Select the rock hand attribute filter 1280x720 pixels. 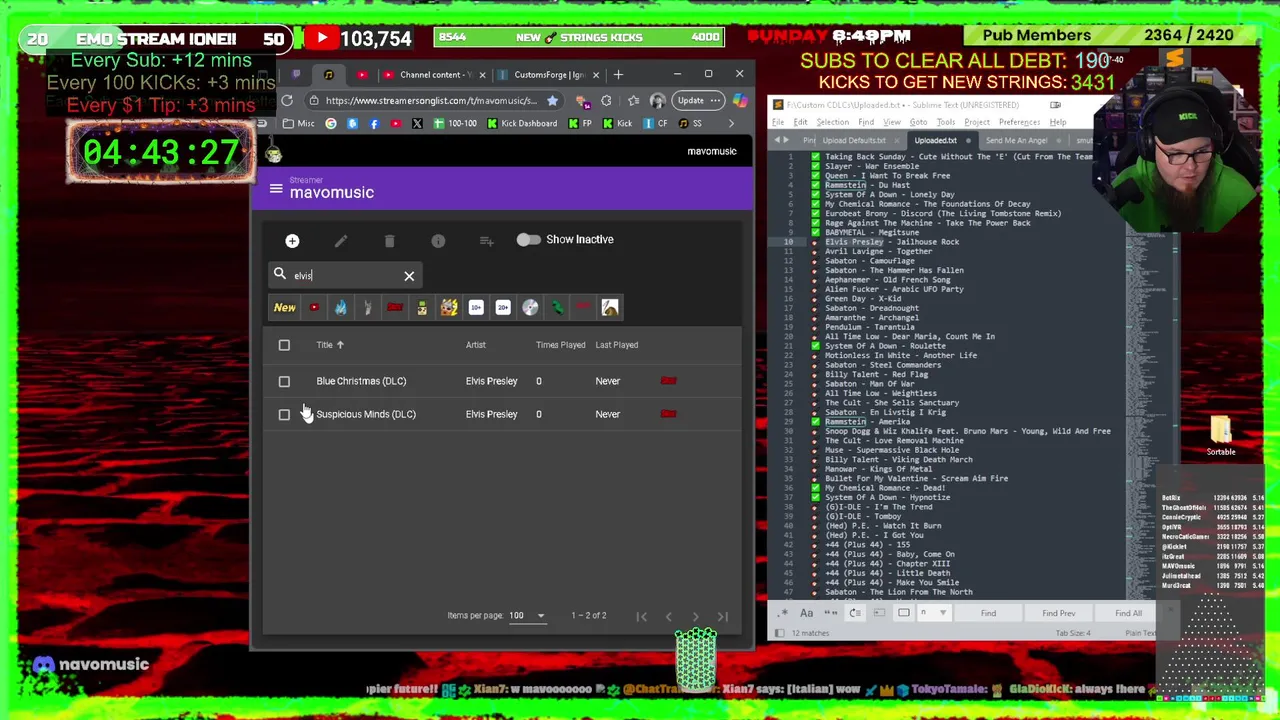(368, 307)
